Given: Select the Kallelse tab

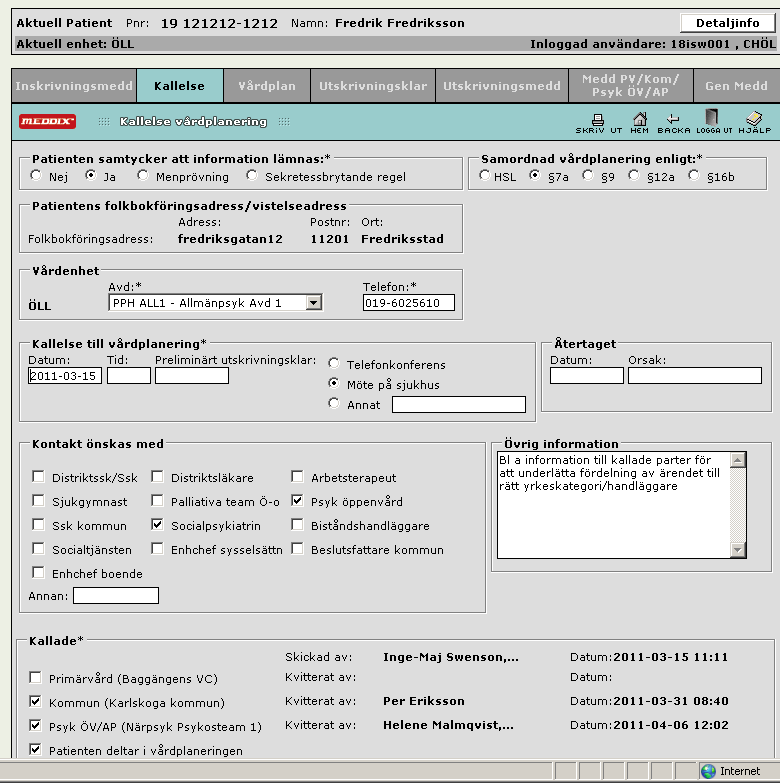Looking at the screenshot, I should pos(179,86).
